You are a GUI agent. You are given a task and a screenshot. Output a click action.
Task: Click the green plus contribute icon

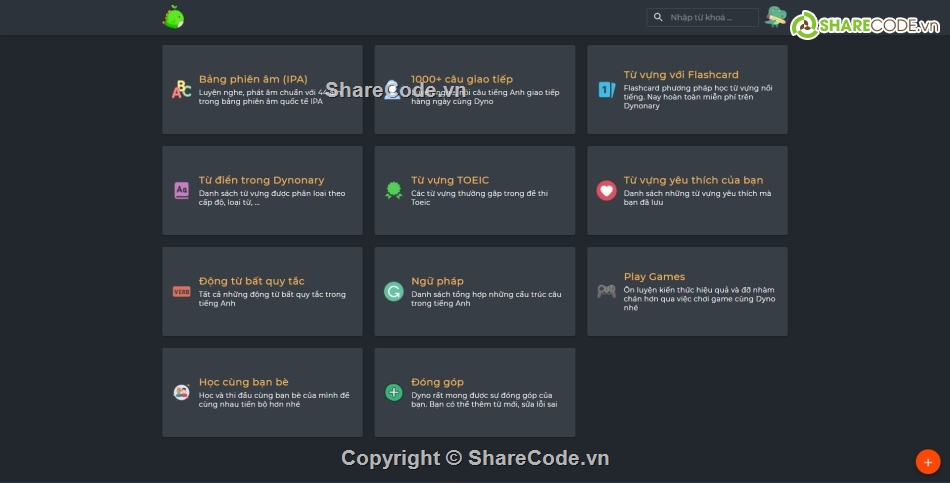393,392
